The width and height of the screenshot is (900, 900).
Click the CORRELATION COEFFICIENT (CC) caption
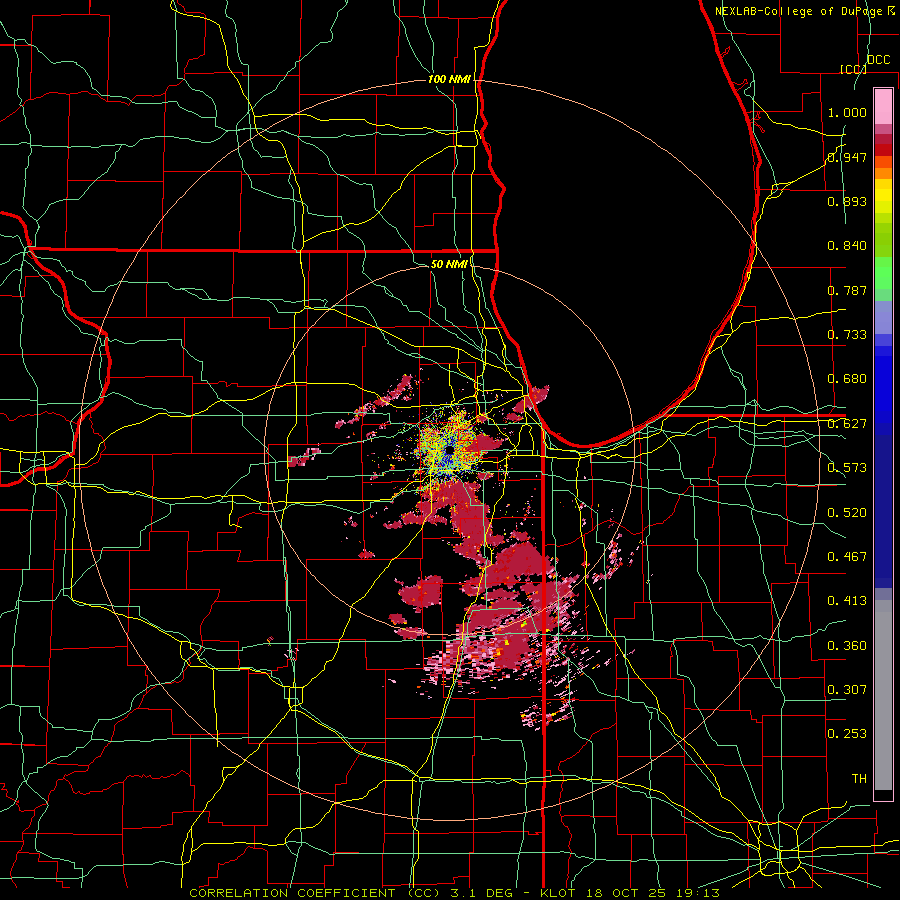pos(315,893)
